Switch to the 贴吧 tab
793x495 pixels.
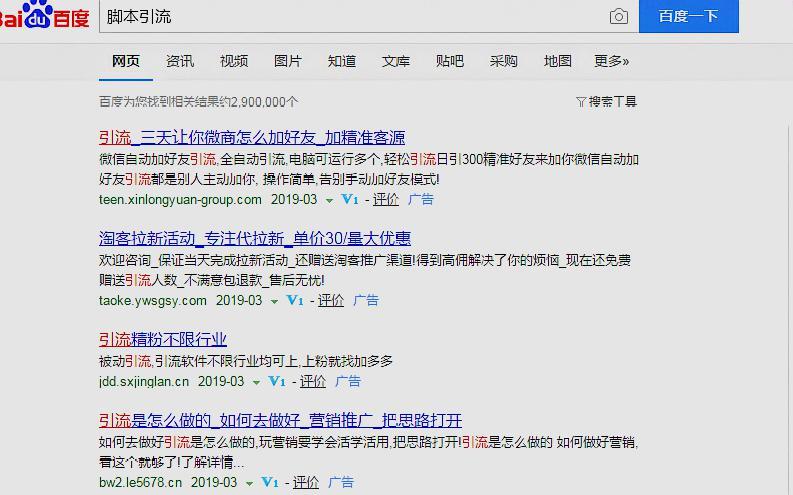tap(450, 61)
